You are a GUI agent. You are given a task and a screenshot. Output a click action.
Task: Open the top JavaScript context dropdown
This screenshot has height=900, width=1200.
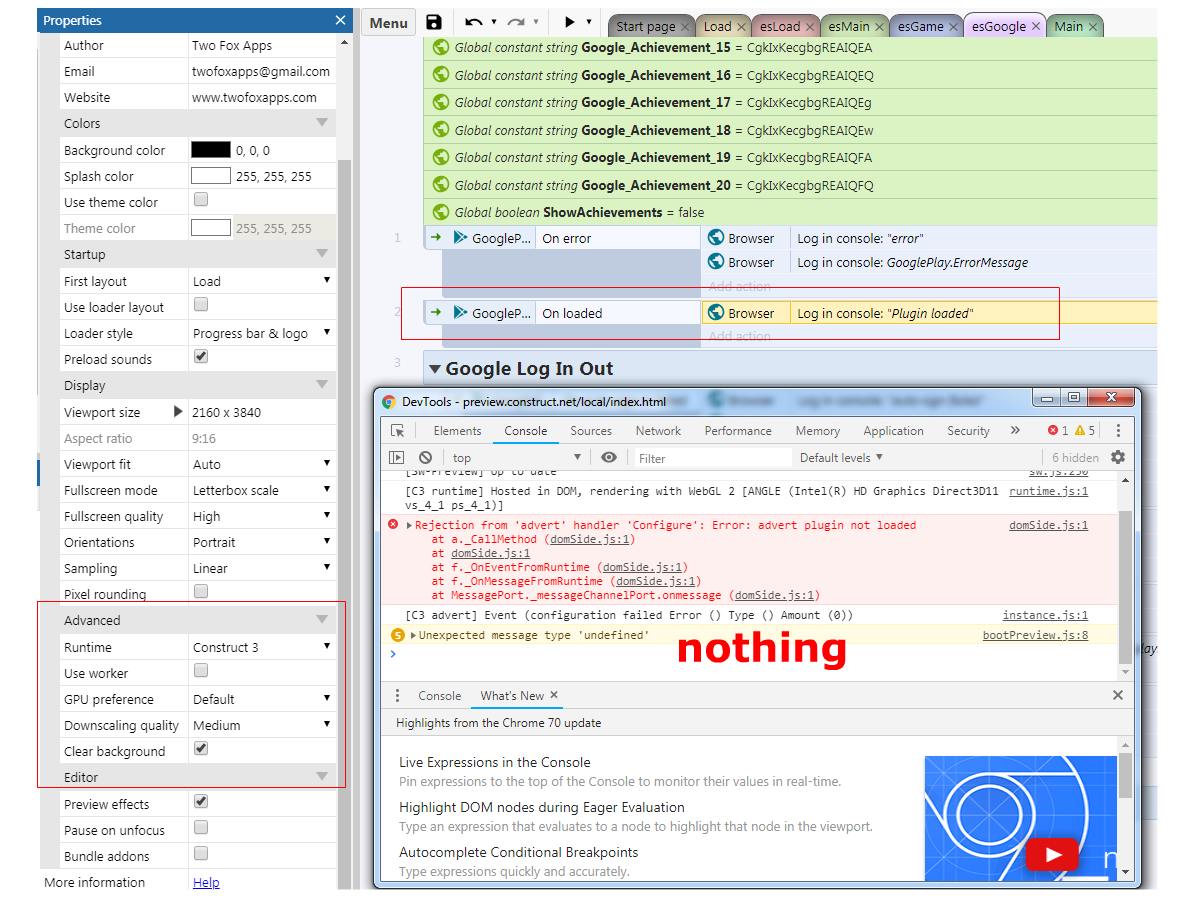[516, 458]
